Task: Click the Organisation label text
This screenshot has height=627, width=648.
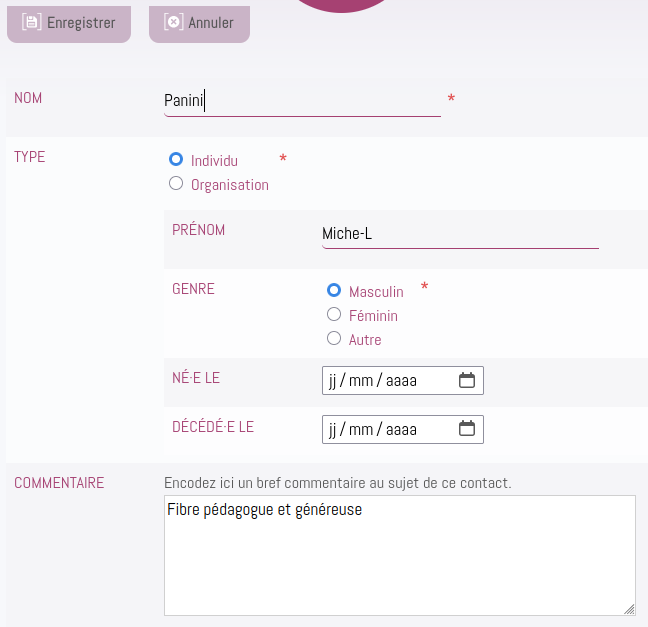Action: [x=230, y=185]
